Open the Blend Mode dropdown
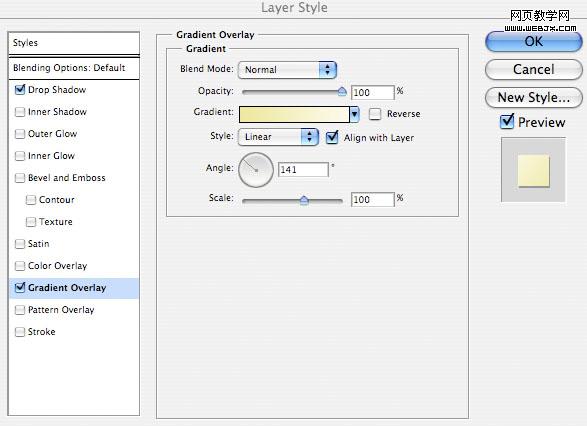This screenshot has height=426, width=587. point(287,70)
